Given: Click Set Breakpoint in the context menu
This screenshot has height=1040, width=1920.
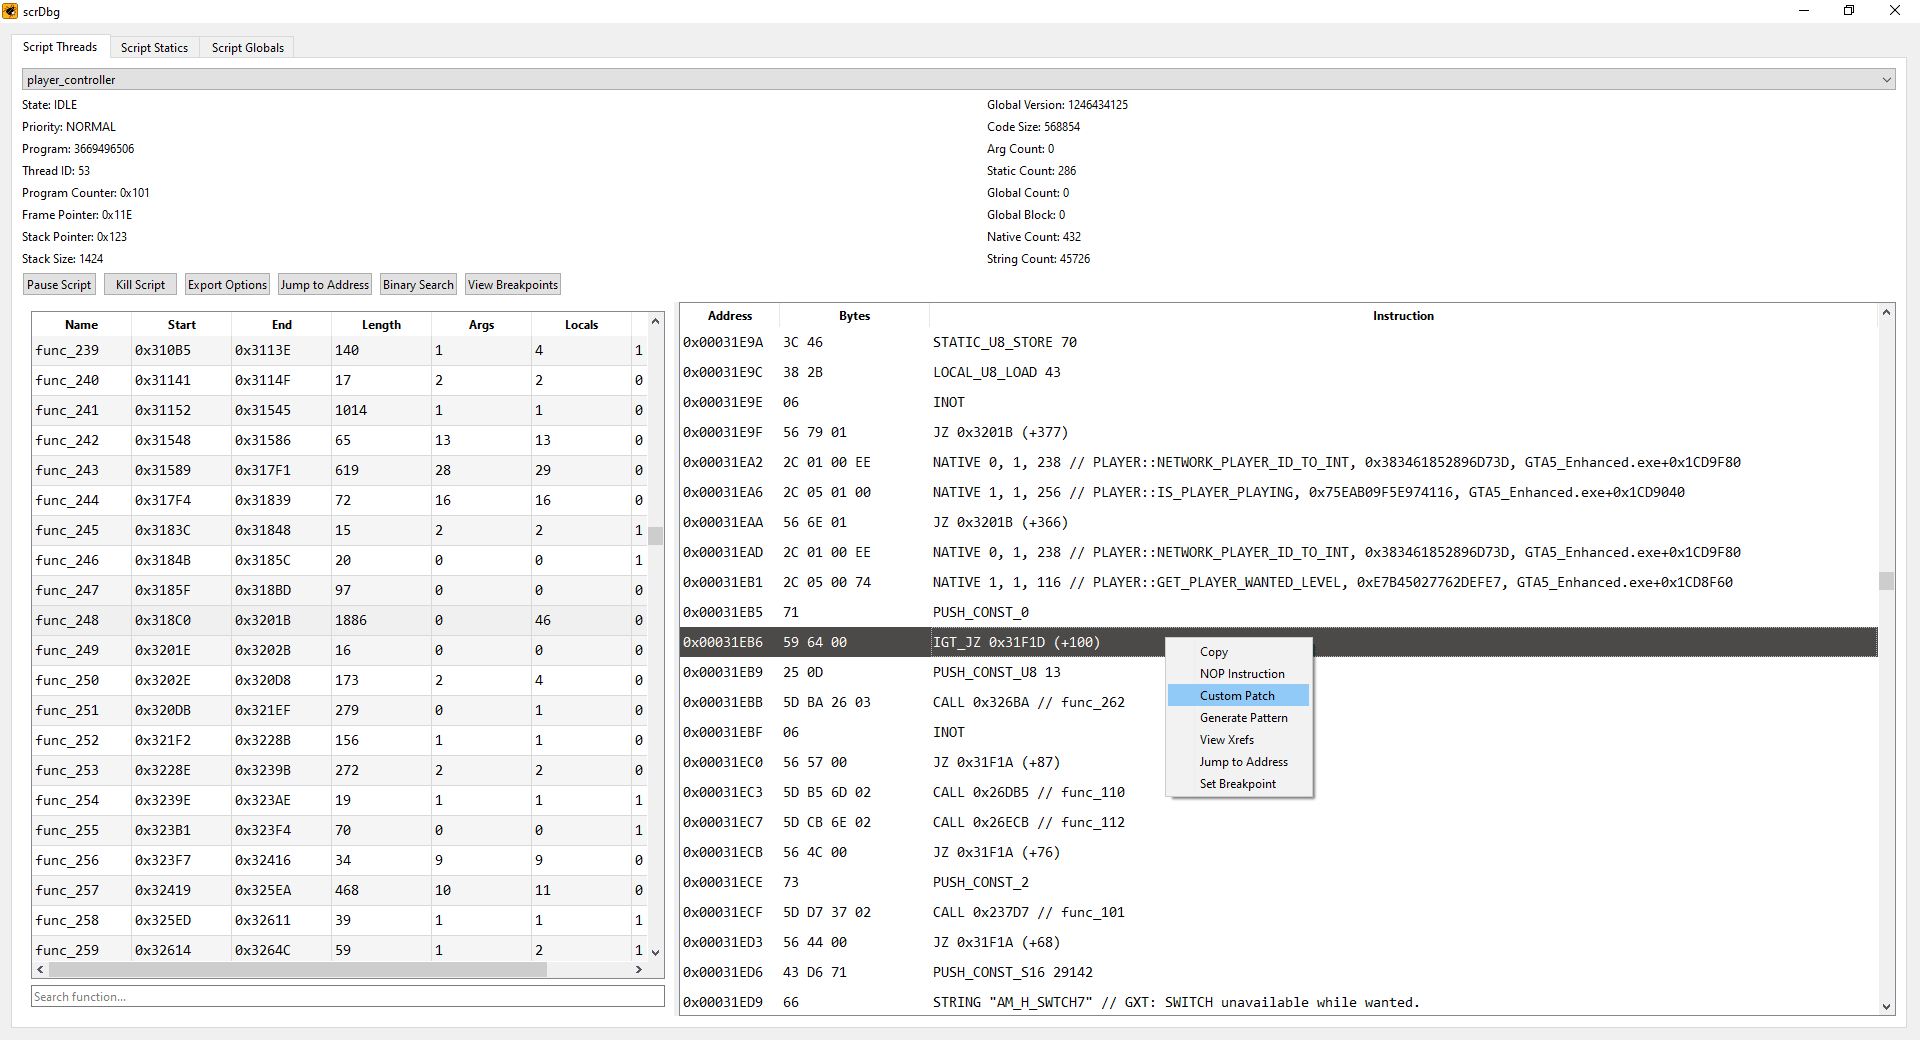Looking at the screenshot, I should coord(1237,784).
